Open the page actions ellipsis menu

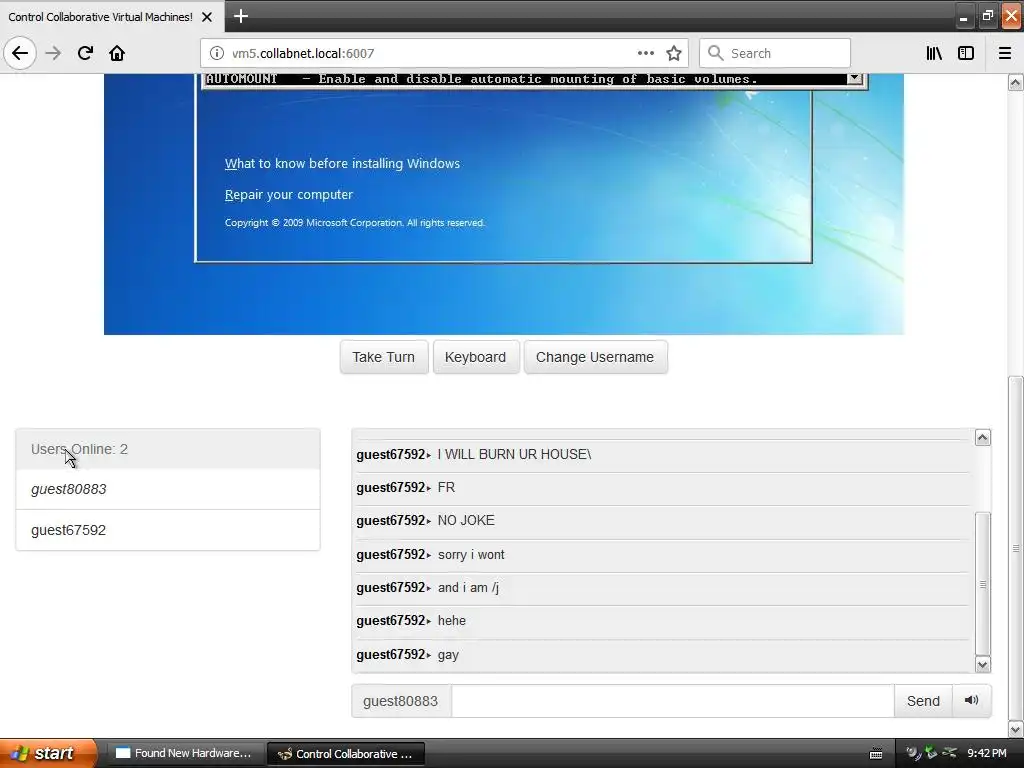point(645,53)
